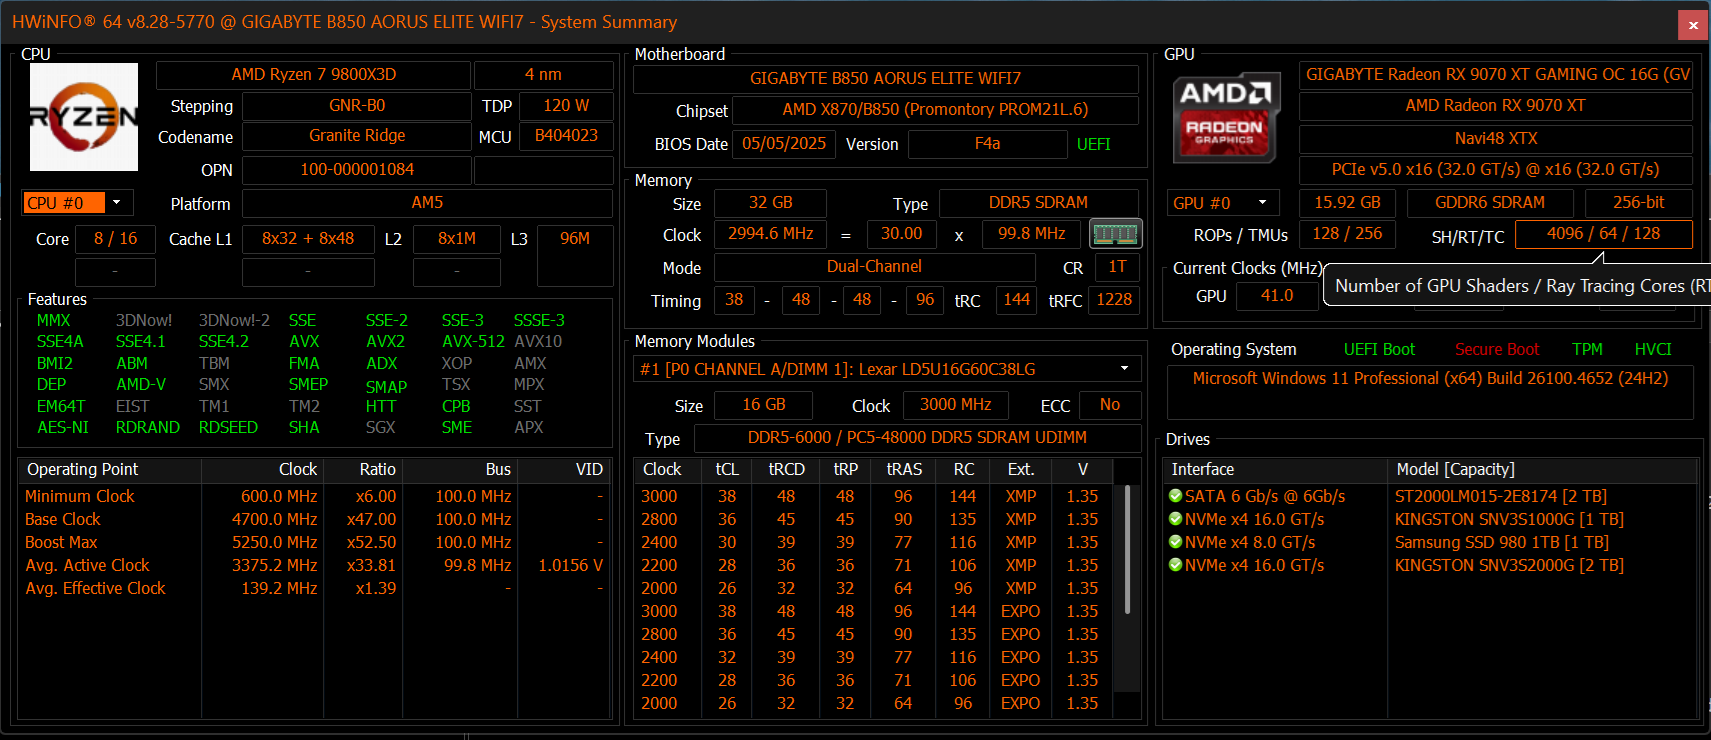Click the Secure Boot indicator
This screenshot has width=1711, height=740.
1497,349
